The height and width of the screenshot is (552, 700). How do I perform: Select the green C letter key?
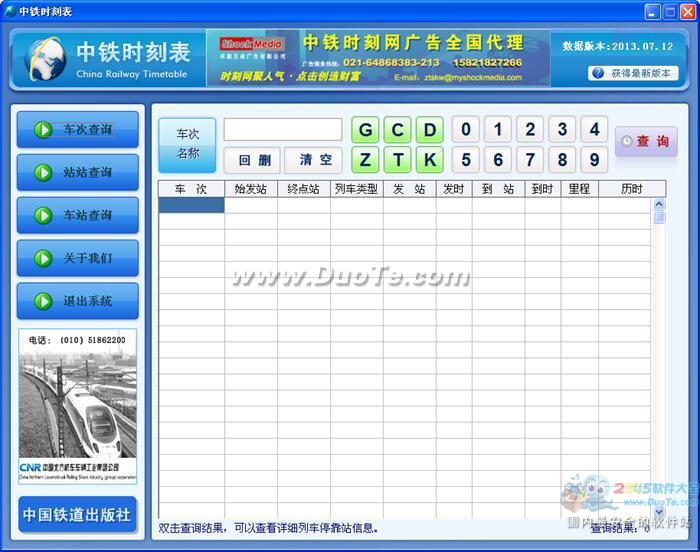(x=397, y=130)
